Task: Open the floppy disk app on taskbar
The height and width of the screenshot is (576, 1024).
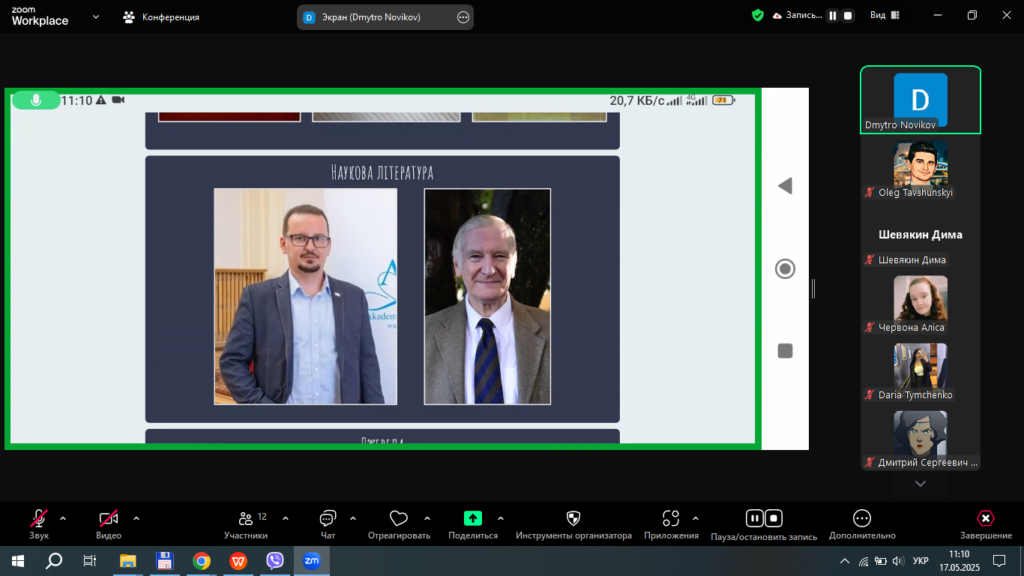Action: coord(164,561)
